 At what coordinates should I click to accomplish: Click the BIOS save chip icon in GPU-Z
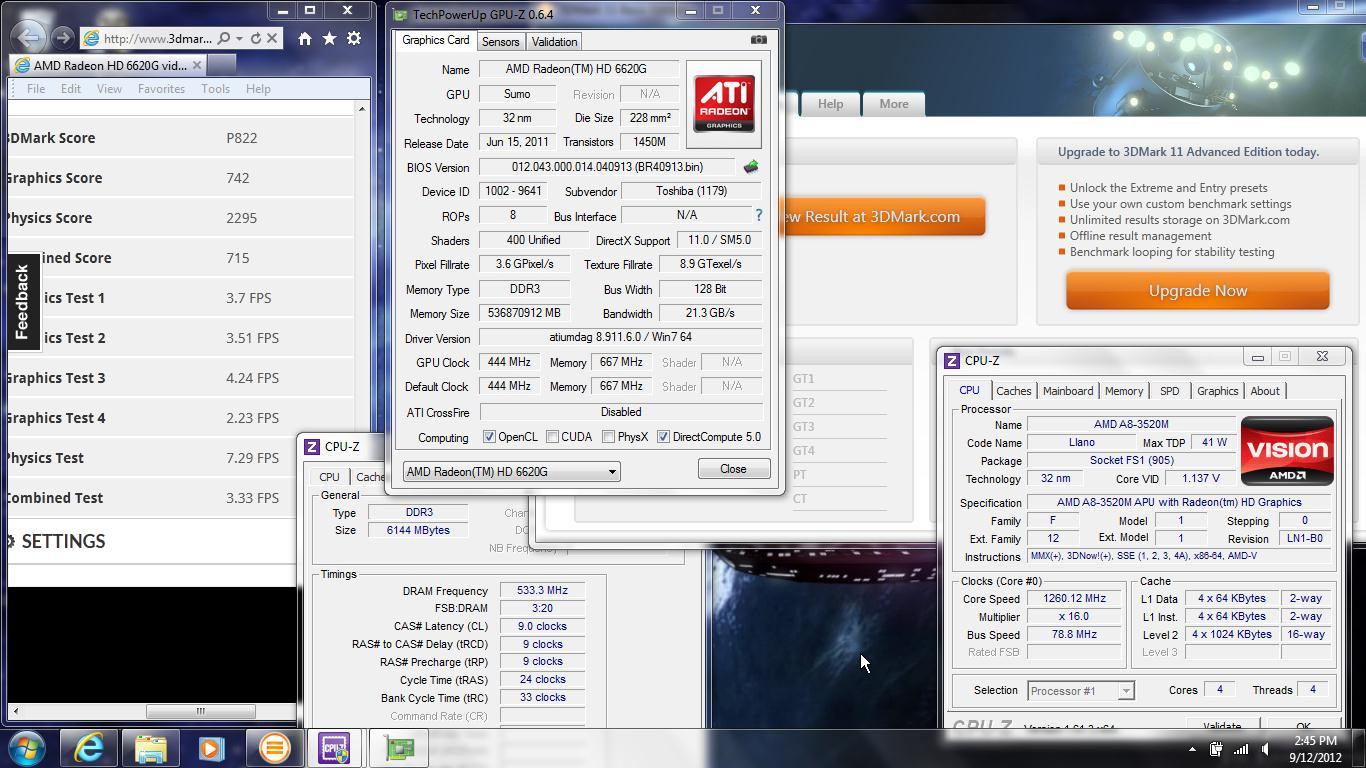click(751, 167)
